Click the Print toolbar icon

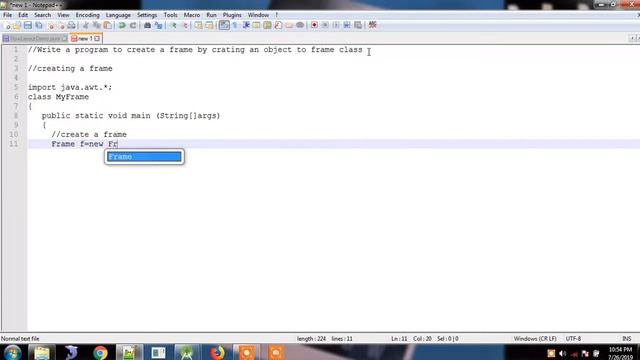(72, 25)
